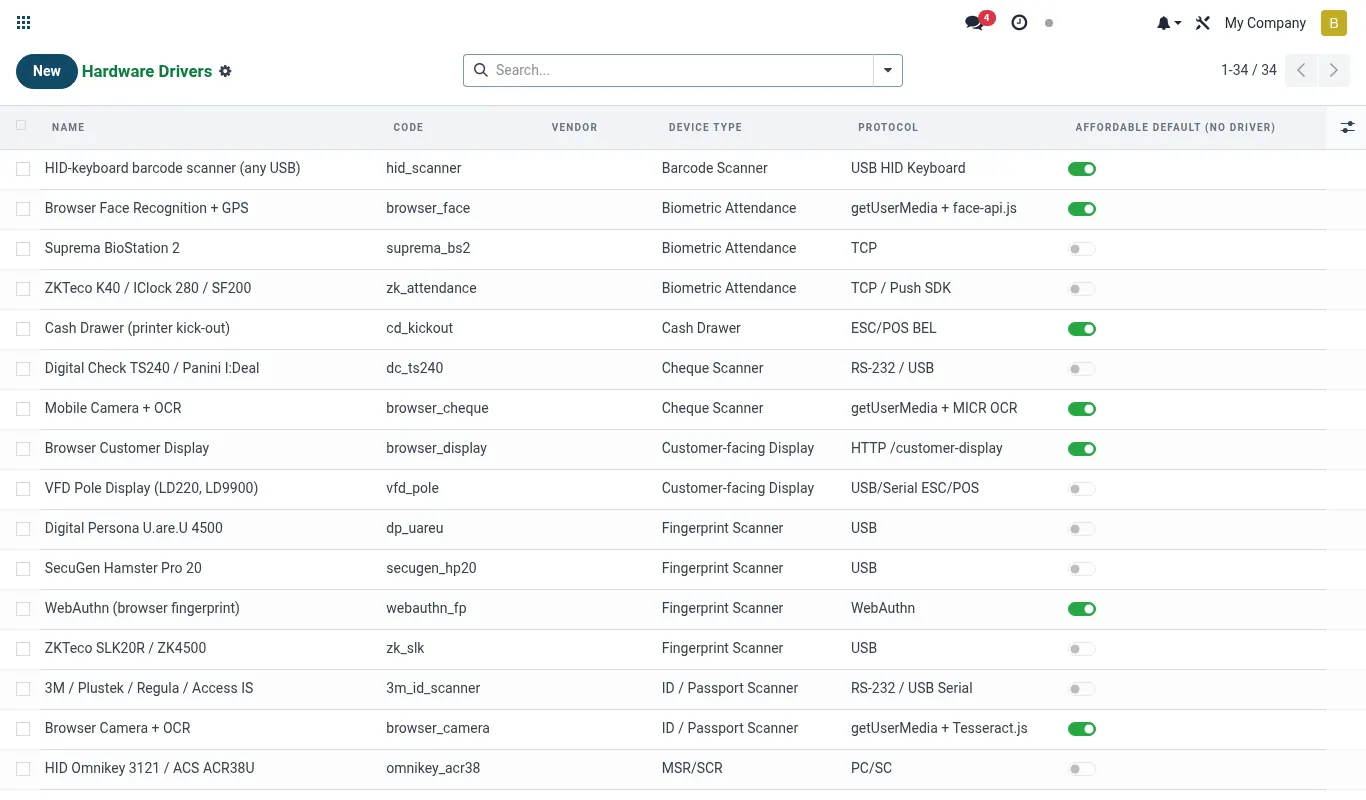Viewport: 1366px width, 800px height.
Task: Open the notifications bell menu
Action: point(1169,23)
